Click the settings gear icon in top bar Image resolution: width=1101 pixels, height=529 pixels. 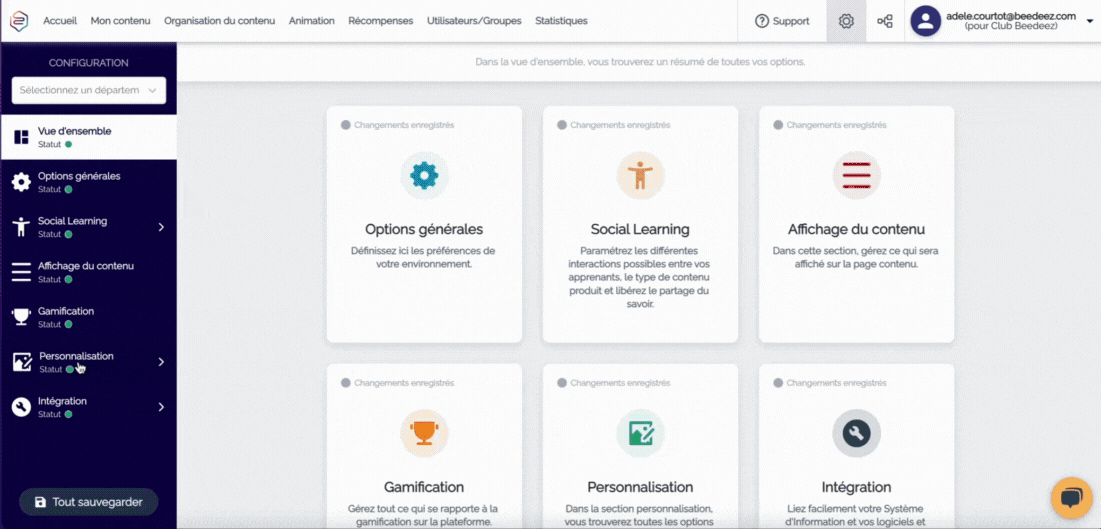pyautogui.click(x=846, y=21)
